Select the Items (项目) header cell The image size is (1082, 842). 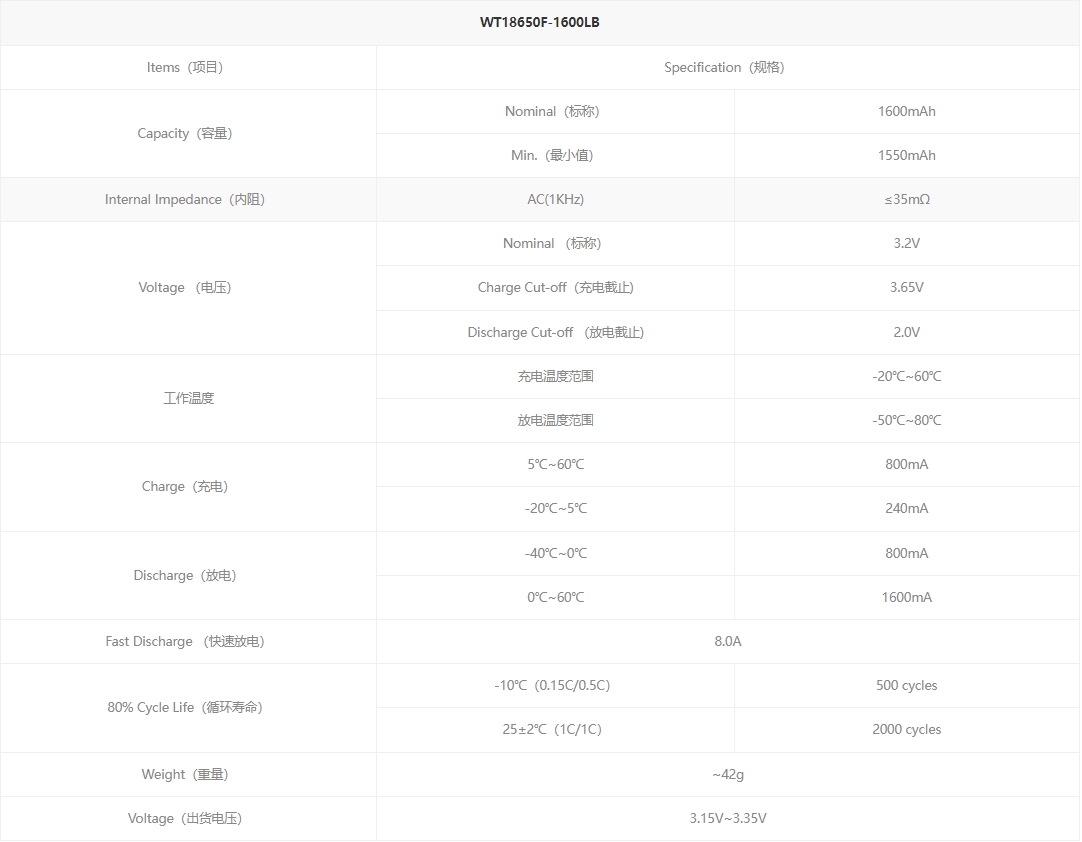(x=185, y=67)
